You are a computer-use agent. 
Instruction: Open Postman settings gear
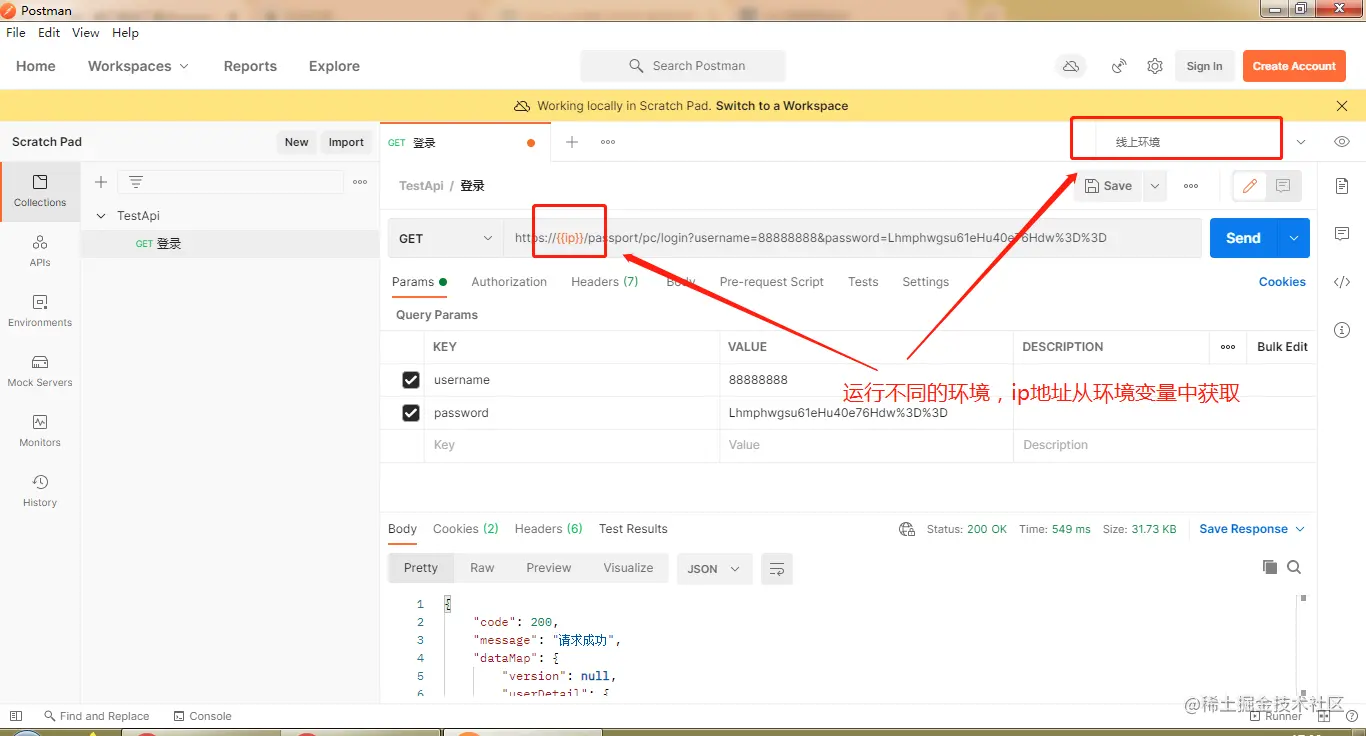click(1155, 66)
